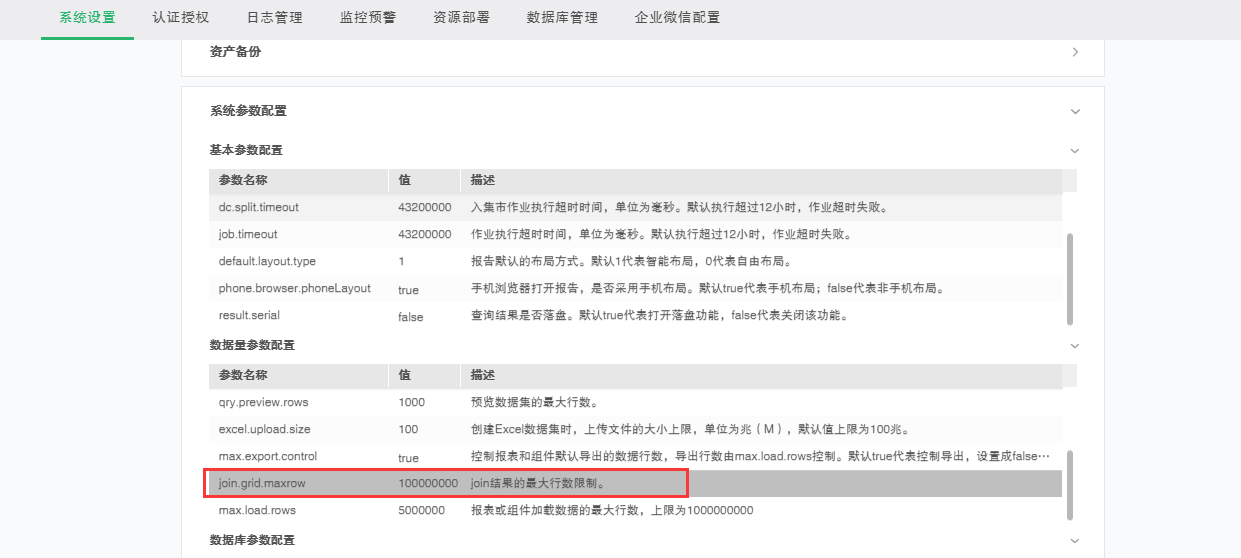This screenshot has height=558, width=1241.
Task: Go to the 日志管理 tab
Action: point(275,18)
